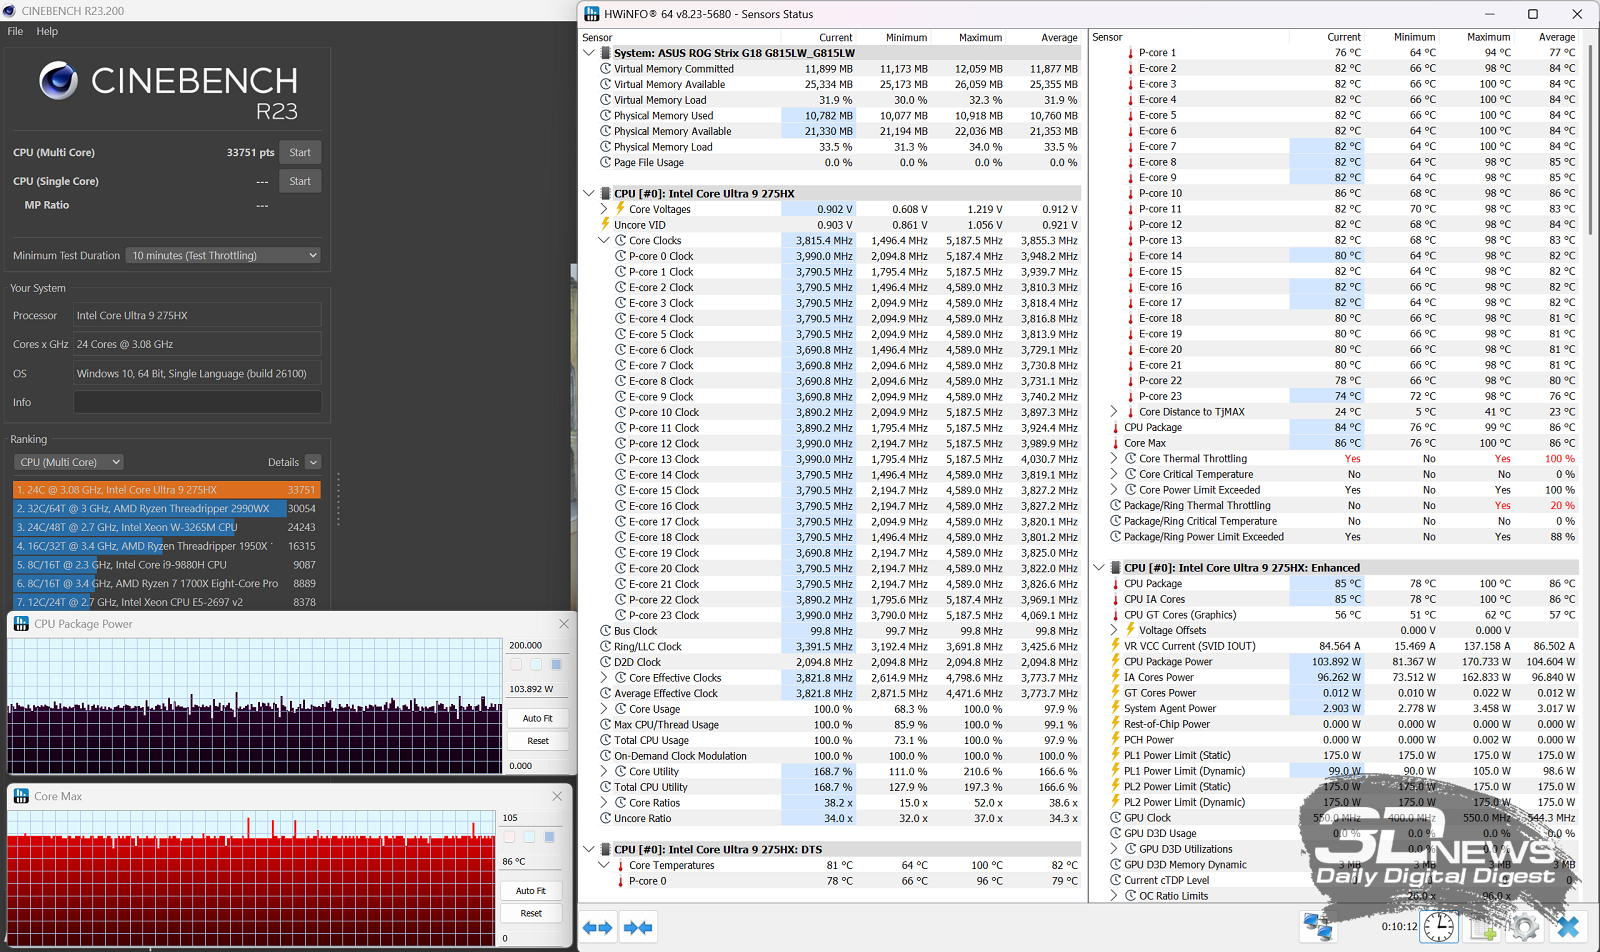Click the chip icon beside System: ASUS ROG Strix
The image size is (1600, 952).
tap(605, 53)
